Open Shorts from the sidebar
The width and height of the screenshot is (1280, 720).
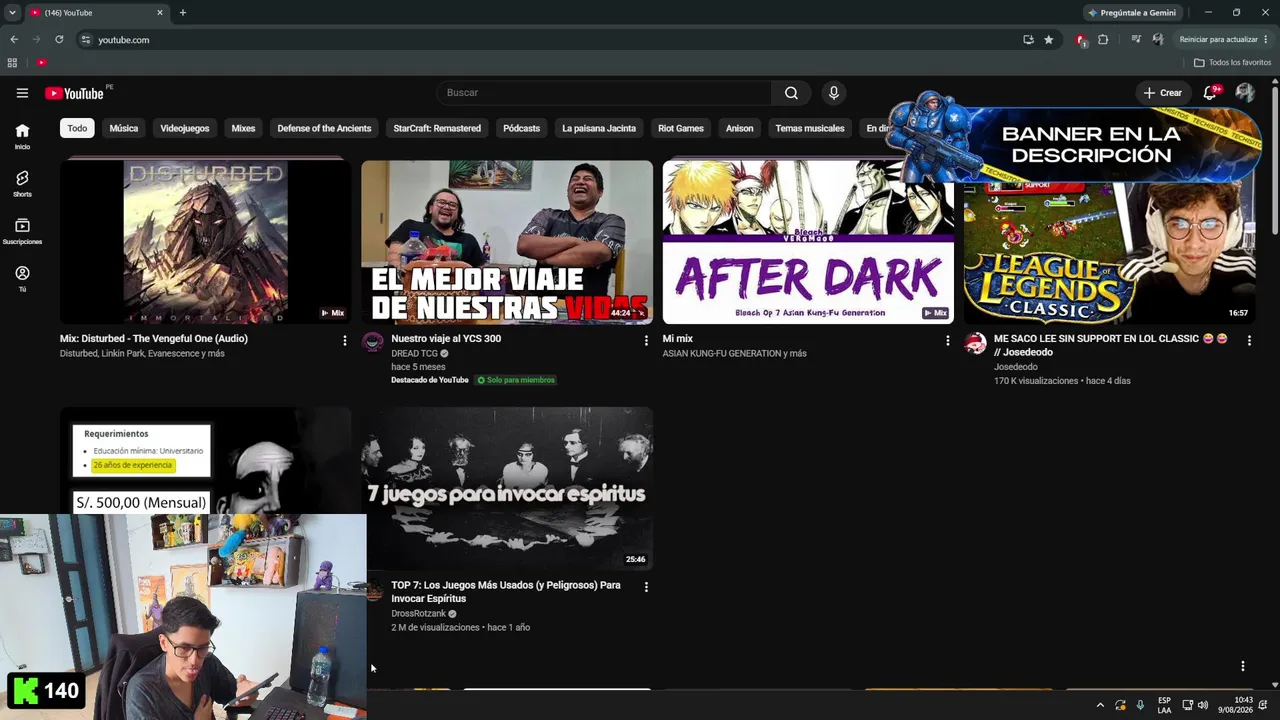click(x=22, y=183)
